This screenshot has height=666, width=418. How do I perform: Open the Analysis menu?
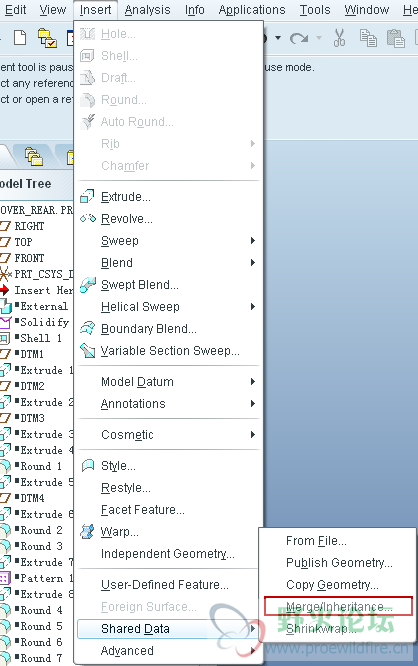pyautogui.click(x=147, y=9)
